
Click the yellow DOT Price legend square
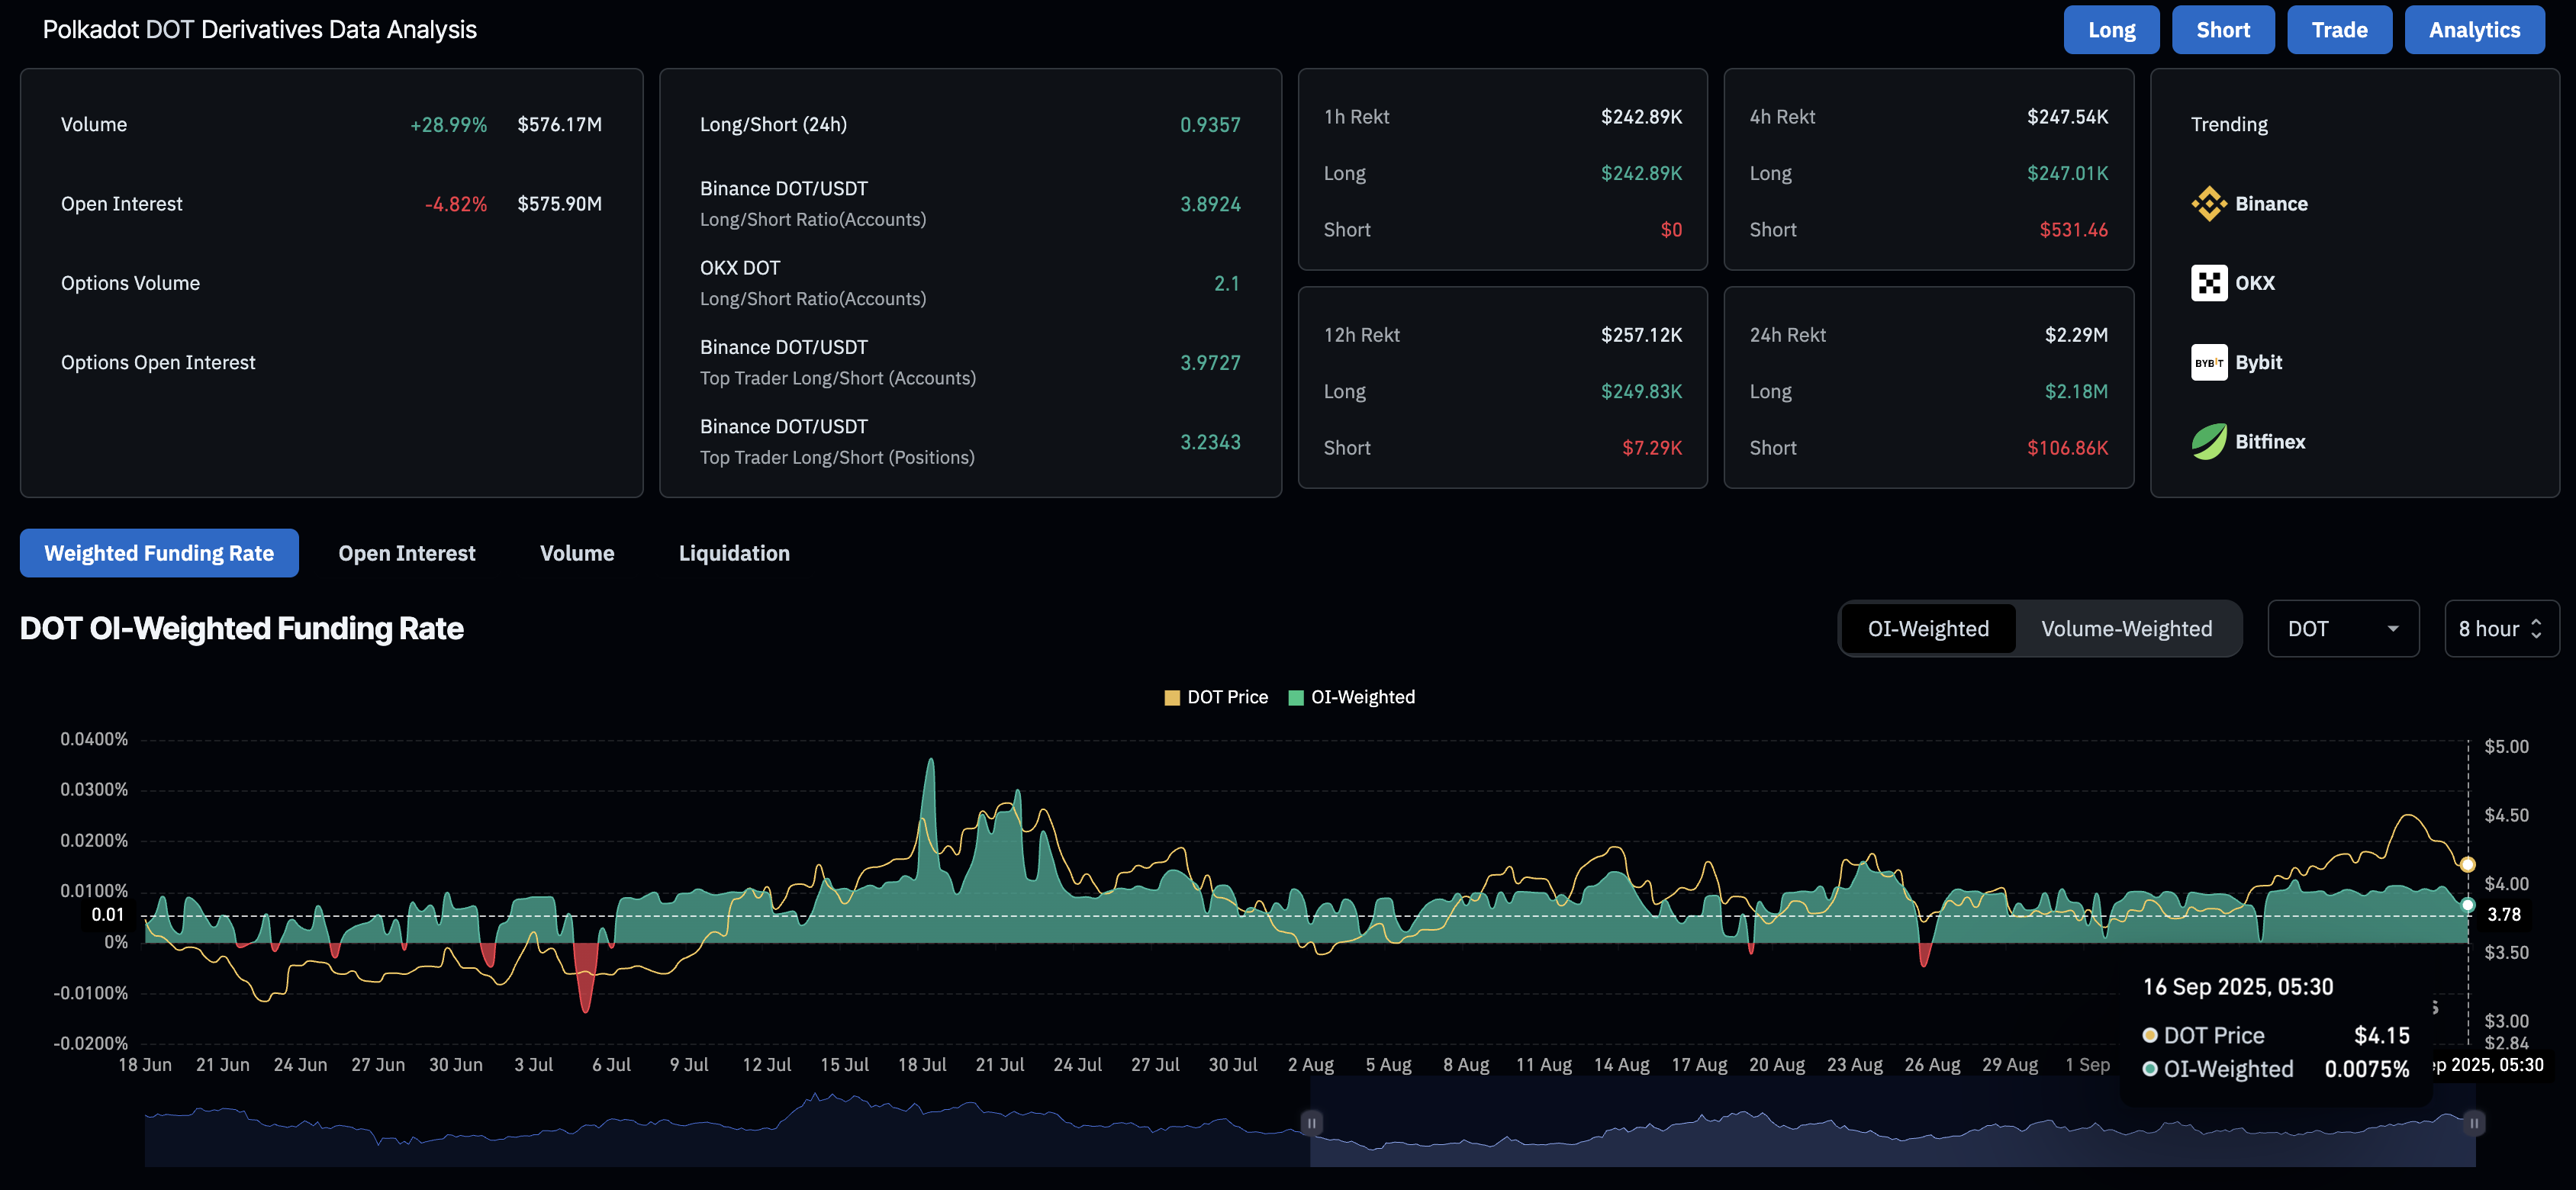coord(1172,698)
